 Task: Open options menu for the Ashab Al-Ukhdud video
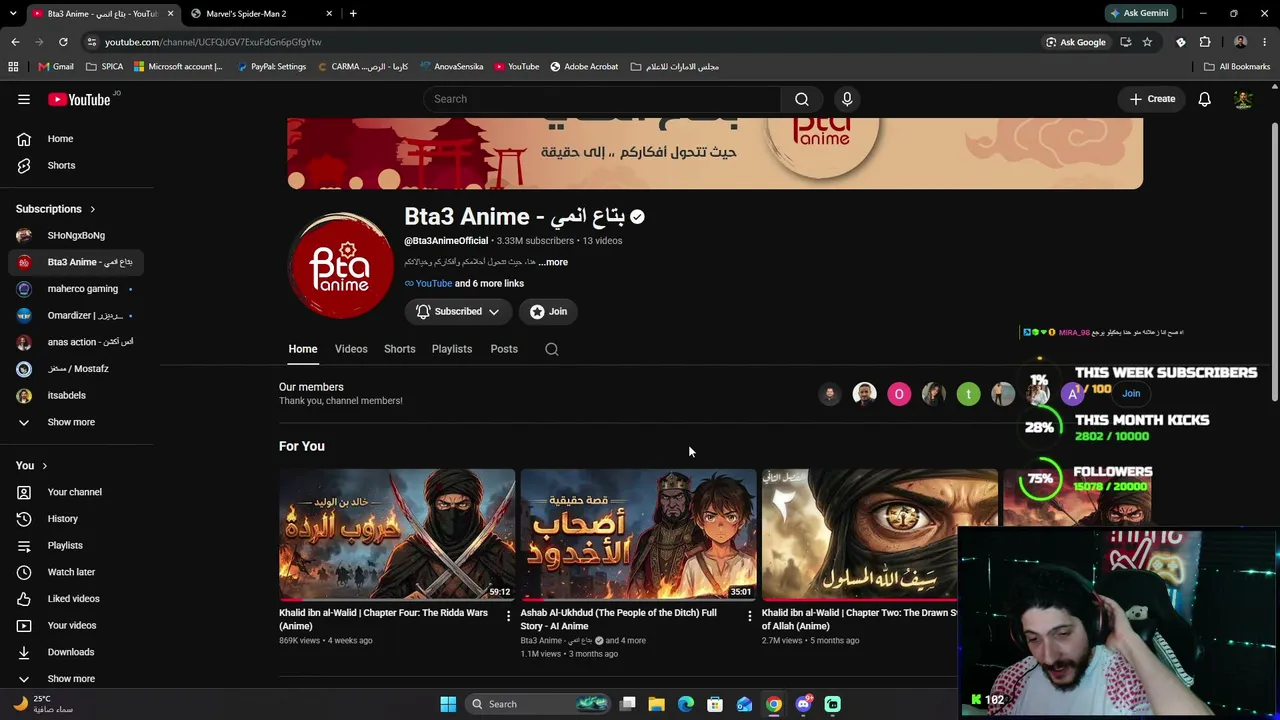click(749, 616)
